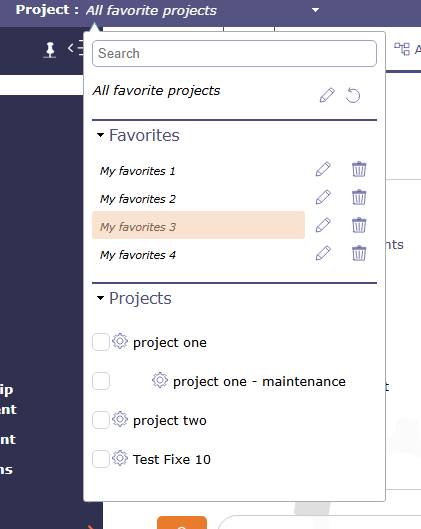Delete My favorites 2 with the trash
The image size is (421, 529).
[359, 197]
